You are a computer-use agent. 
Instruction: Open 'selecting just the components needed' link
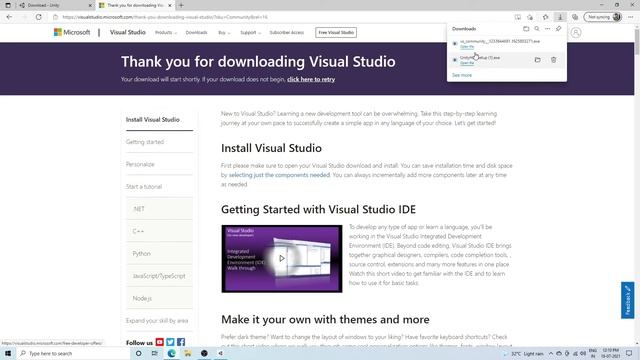click(279, 175)
